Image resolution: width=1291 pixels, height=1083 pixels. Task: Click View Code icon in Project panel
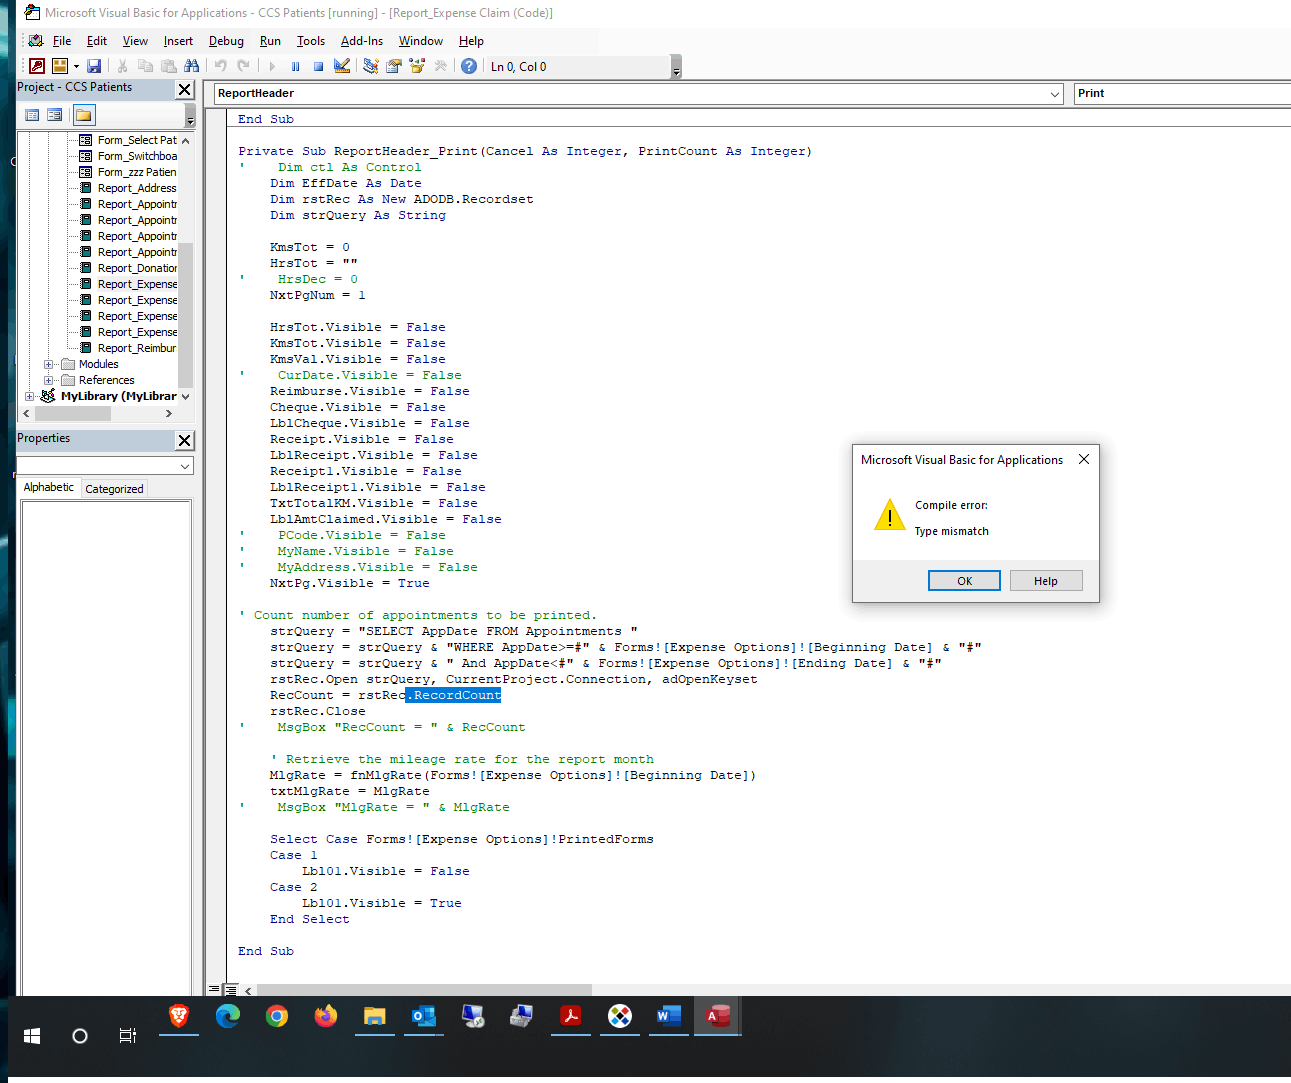pos(32,115)
